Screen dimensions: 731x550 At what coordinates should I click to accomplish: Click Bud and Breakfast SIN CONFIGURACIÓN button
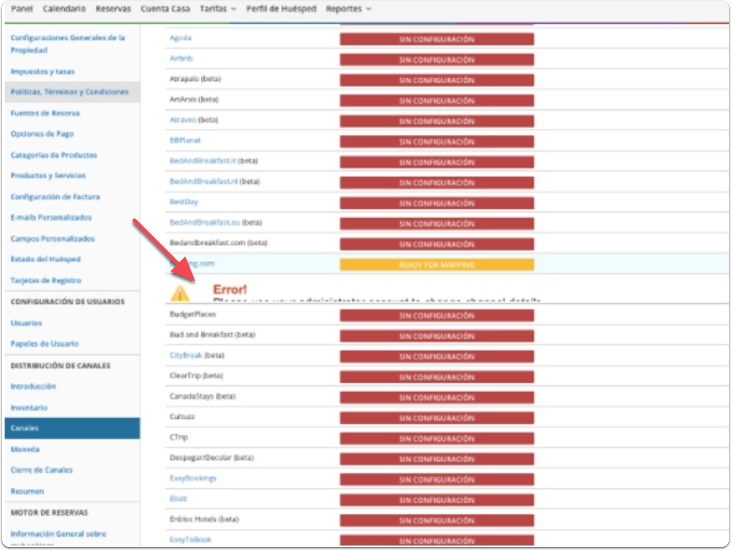pyautogui.click(x=437, y=336)
